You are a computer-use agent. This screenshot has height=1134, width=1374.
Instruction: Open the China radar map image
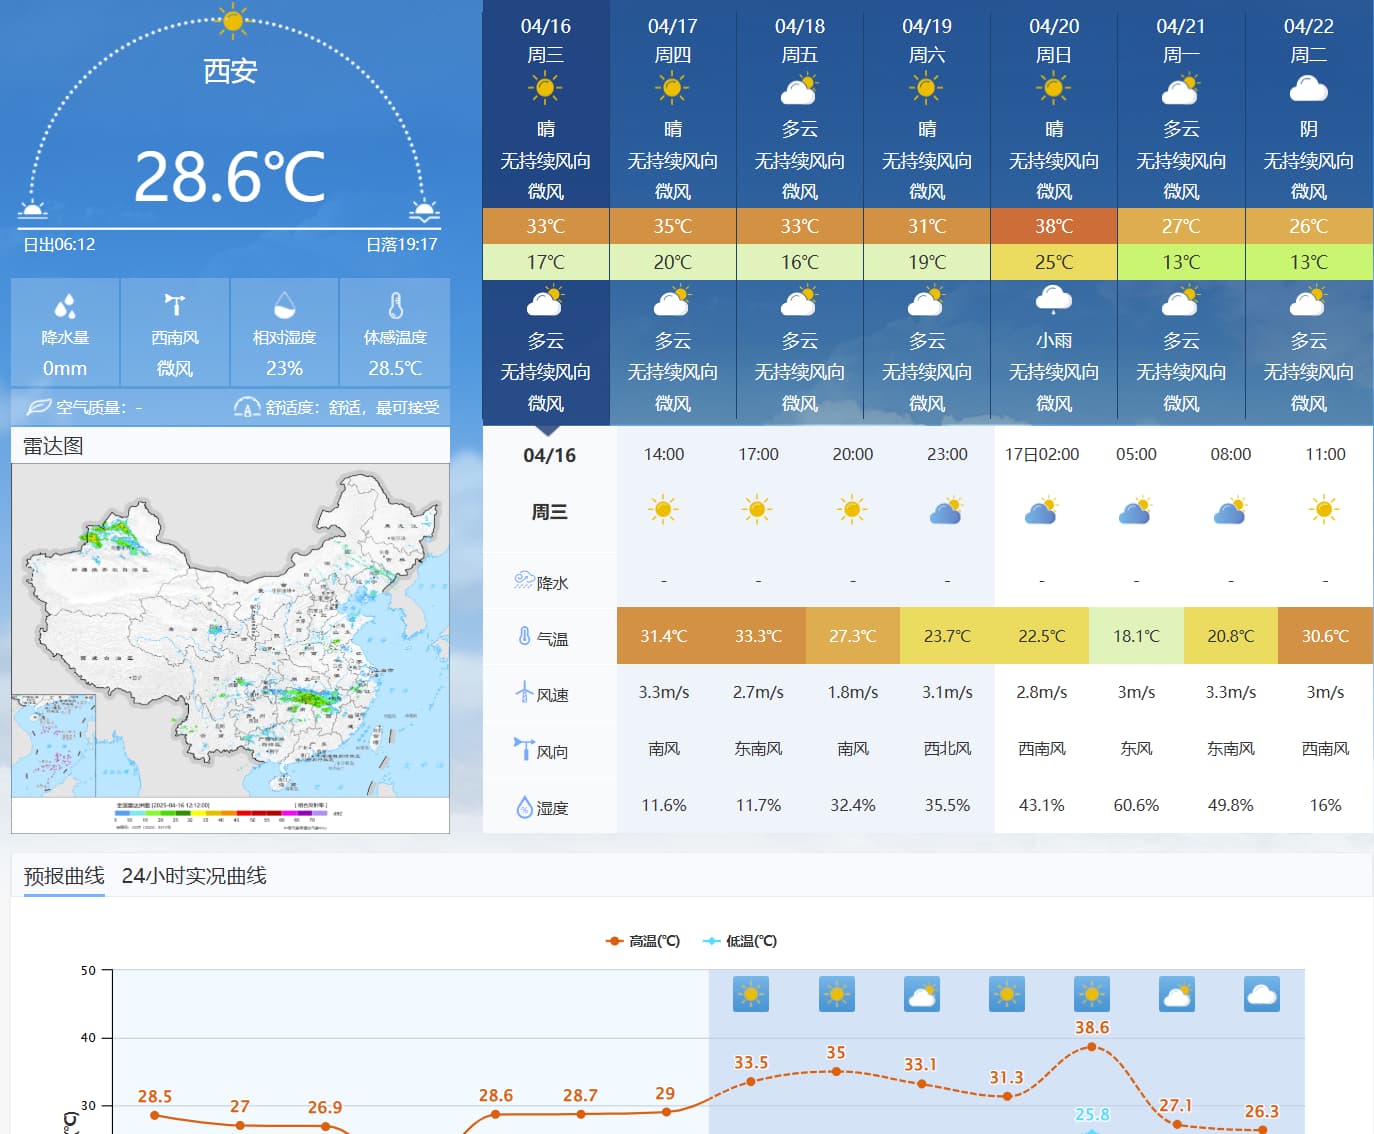pyautogui.click(x=230, y=648)
